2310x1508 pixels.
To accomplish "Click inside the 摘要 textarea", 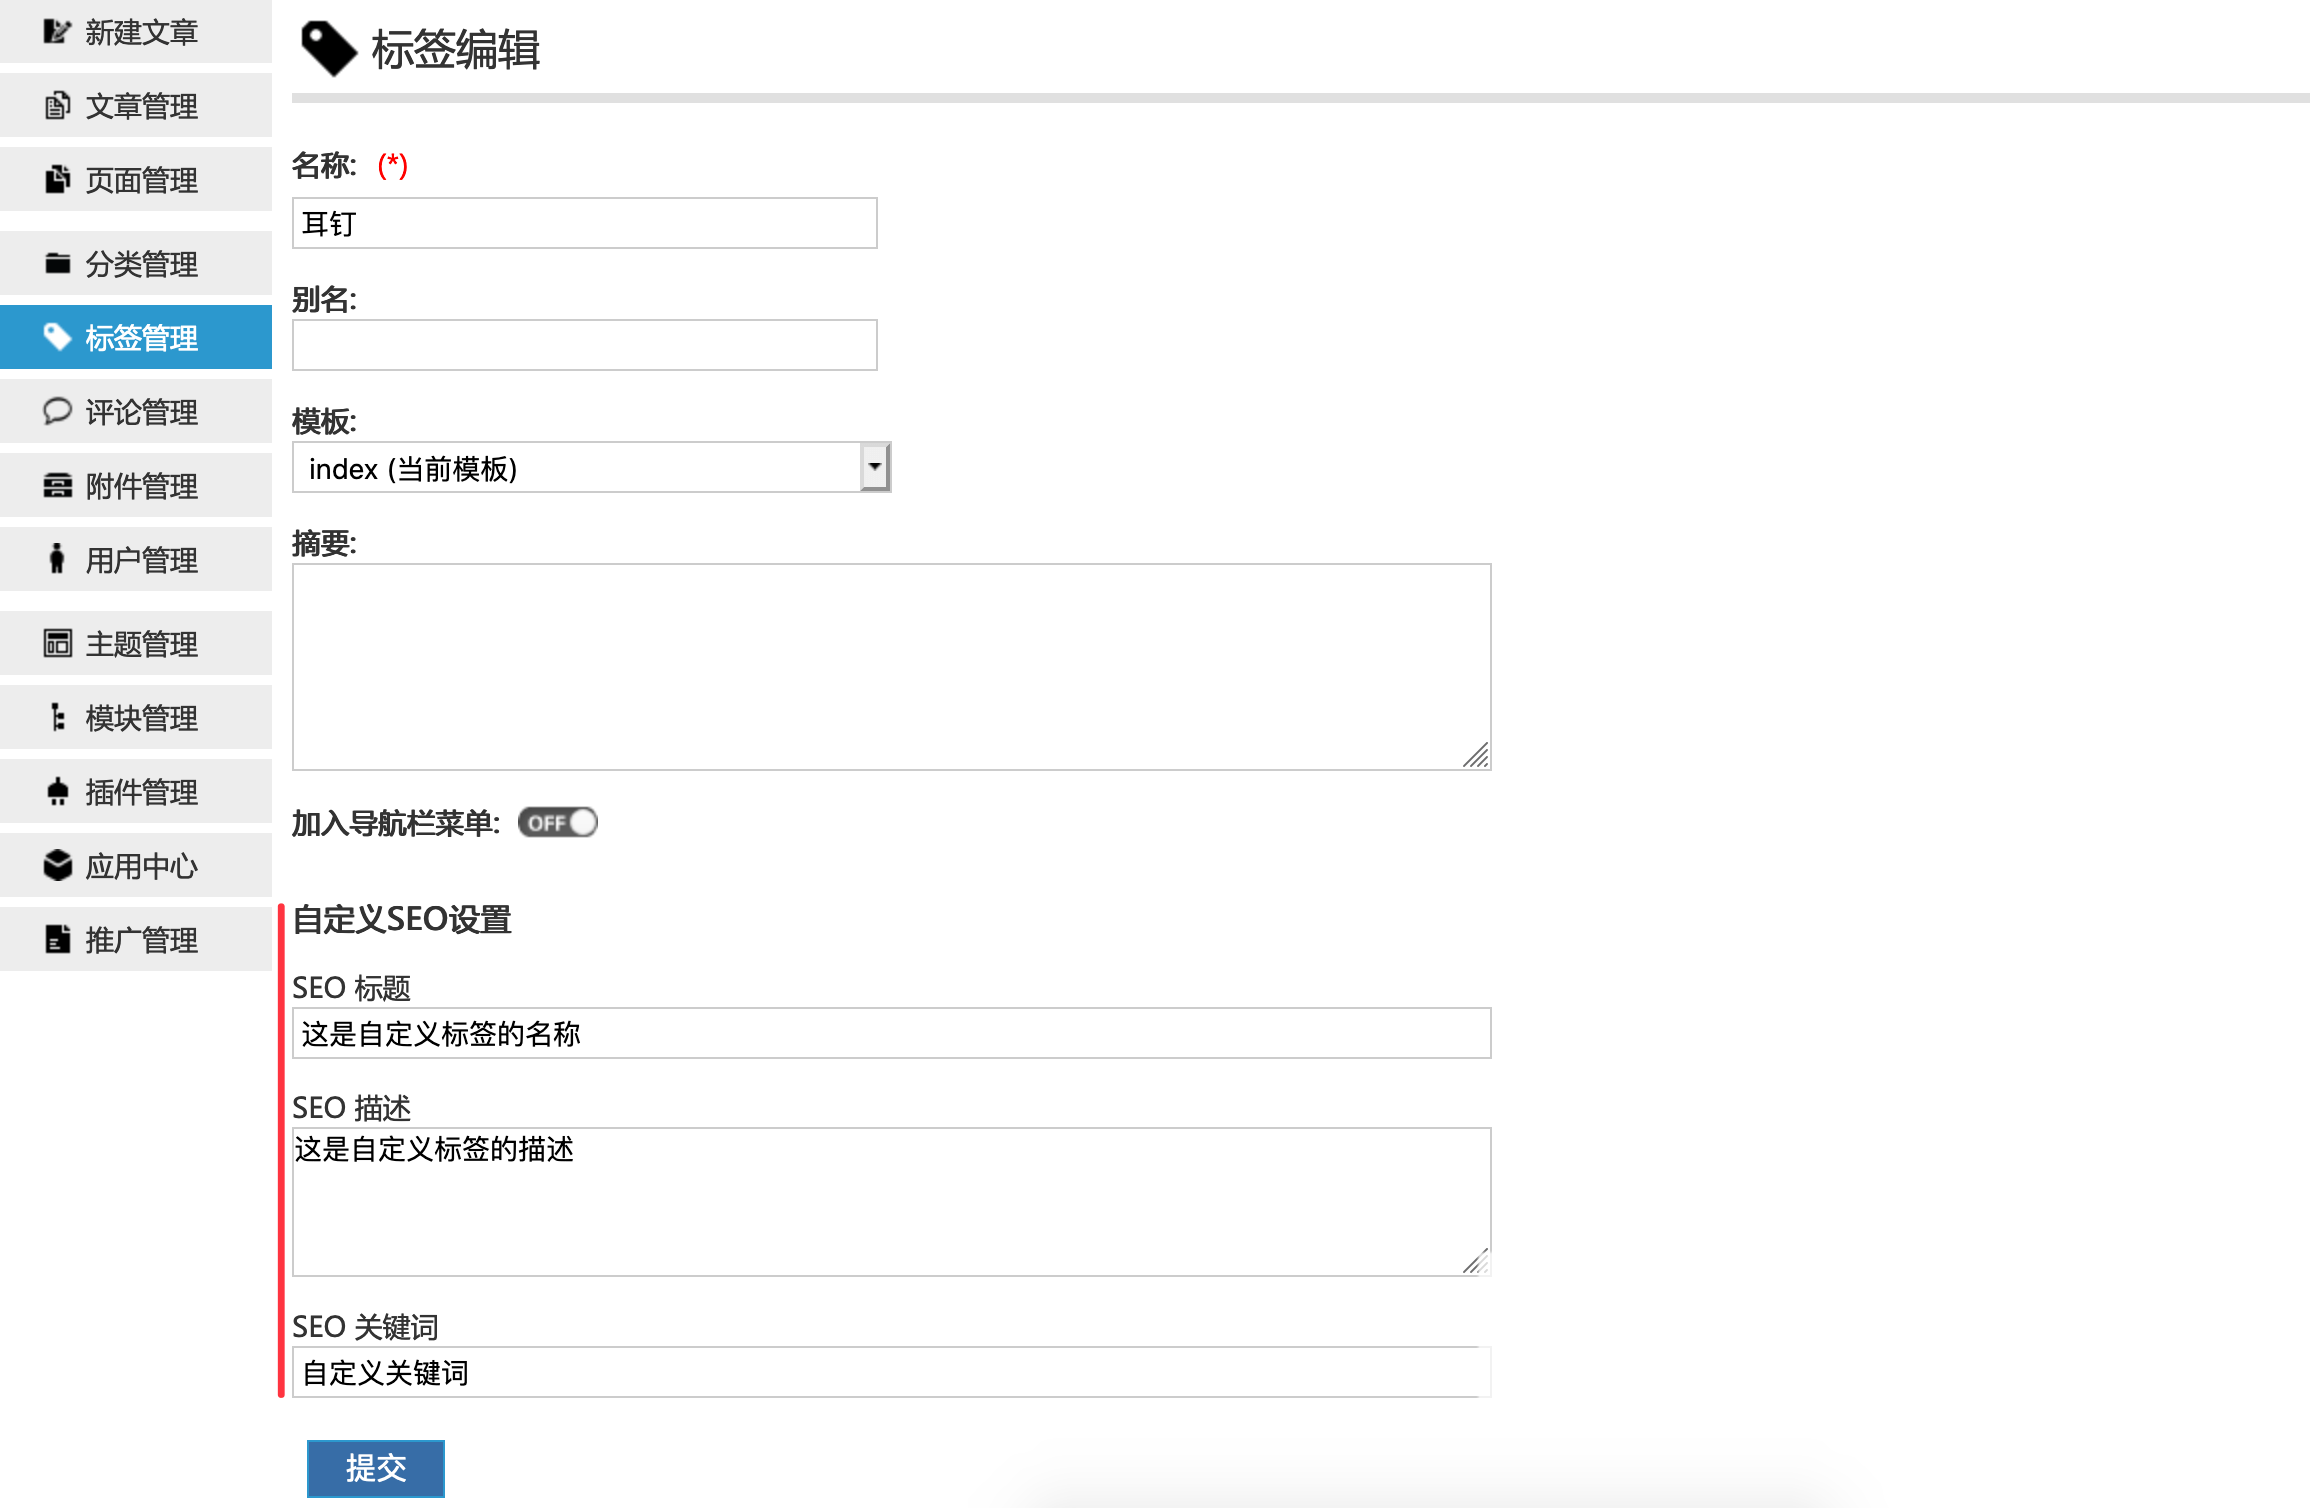I will (x=890, y=667).
